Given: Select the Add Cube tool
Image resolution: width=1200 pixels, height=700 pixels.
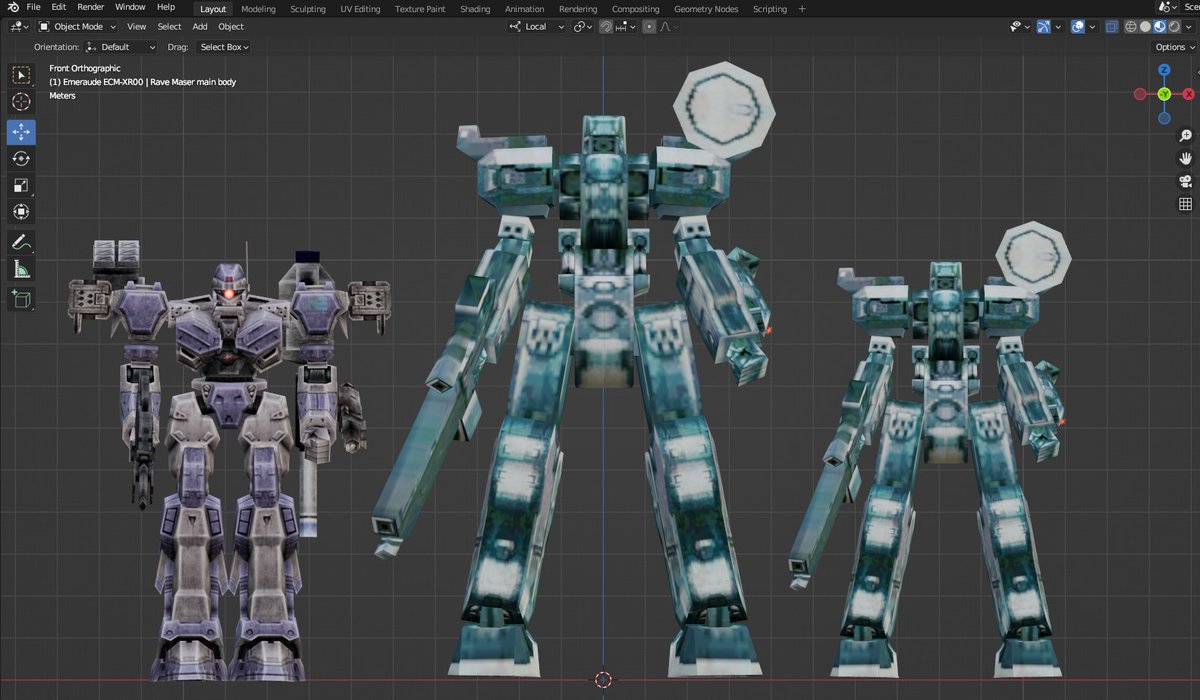Looking at the screenshot, I should point(21,298).
